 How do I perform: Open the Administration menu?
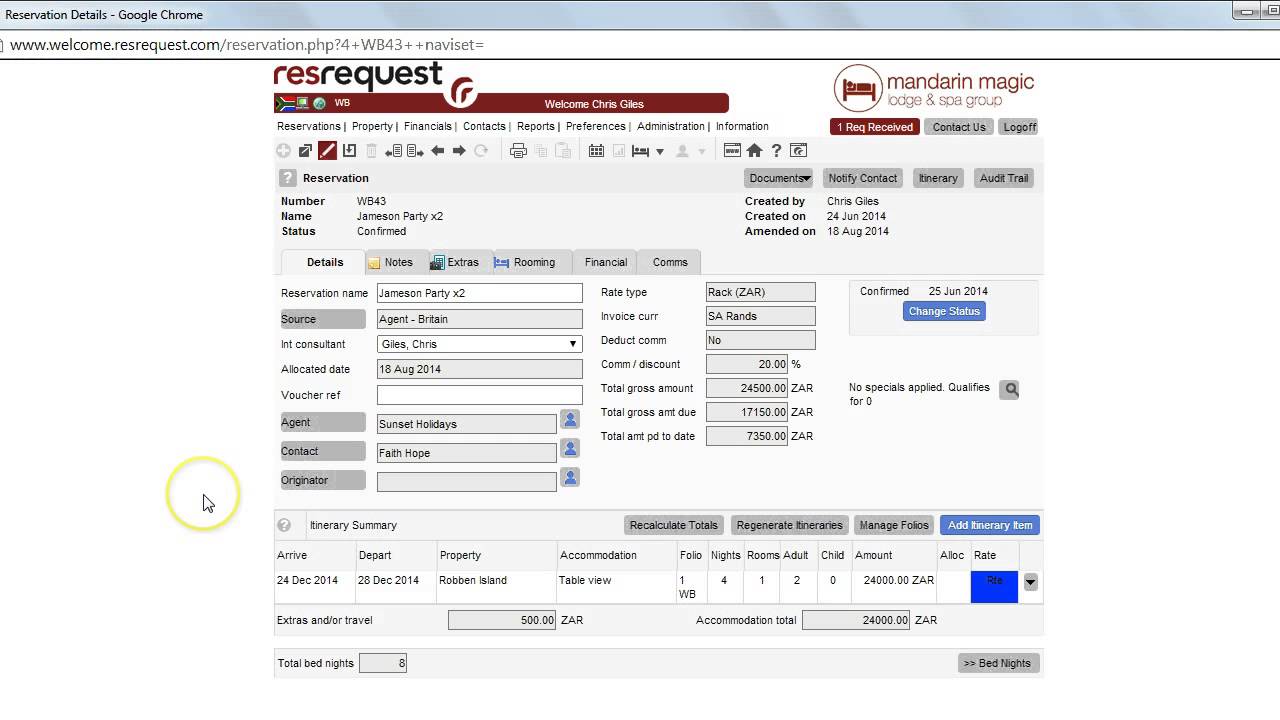click(x=671, y=127)
